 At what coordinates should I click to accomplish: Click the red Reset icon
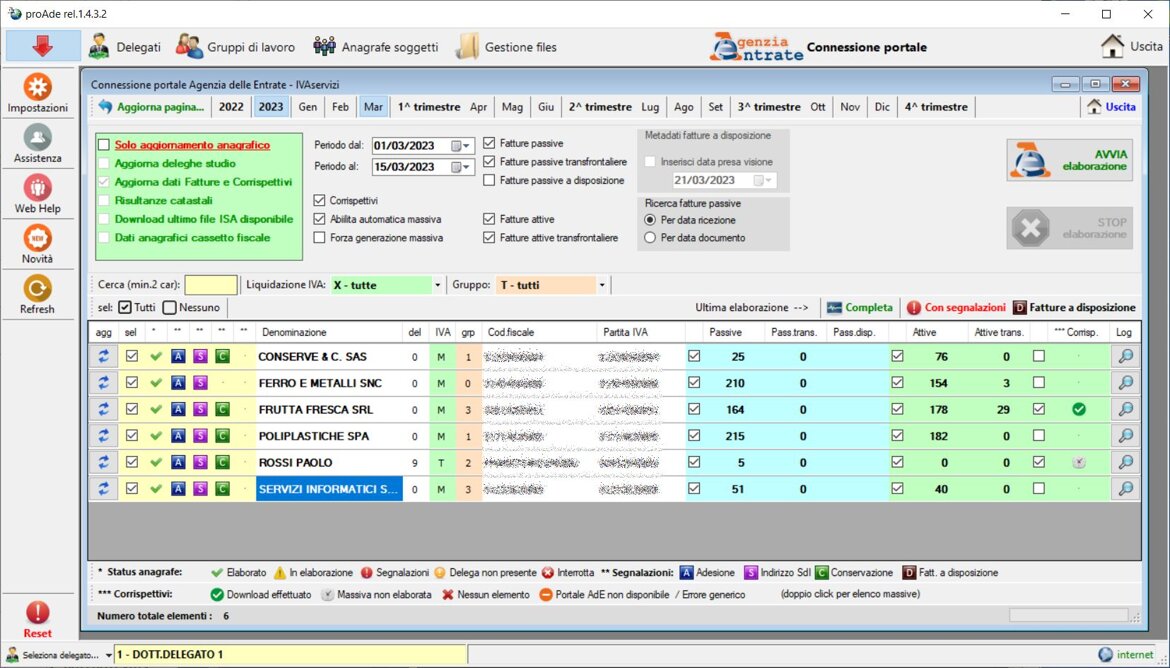38,613
